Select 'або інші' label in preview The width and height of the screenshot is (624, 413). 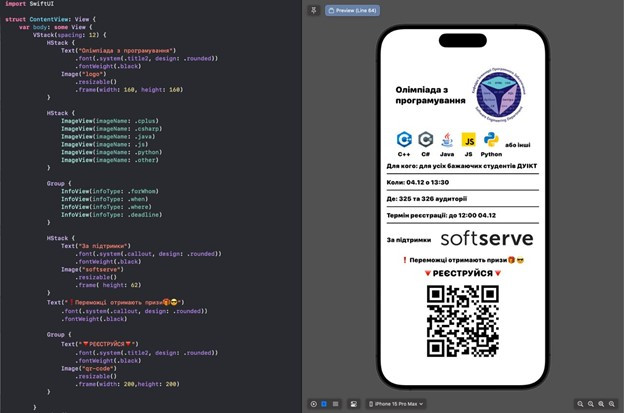(x=517, y=145)
